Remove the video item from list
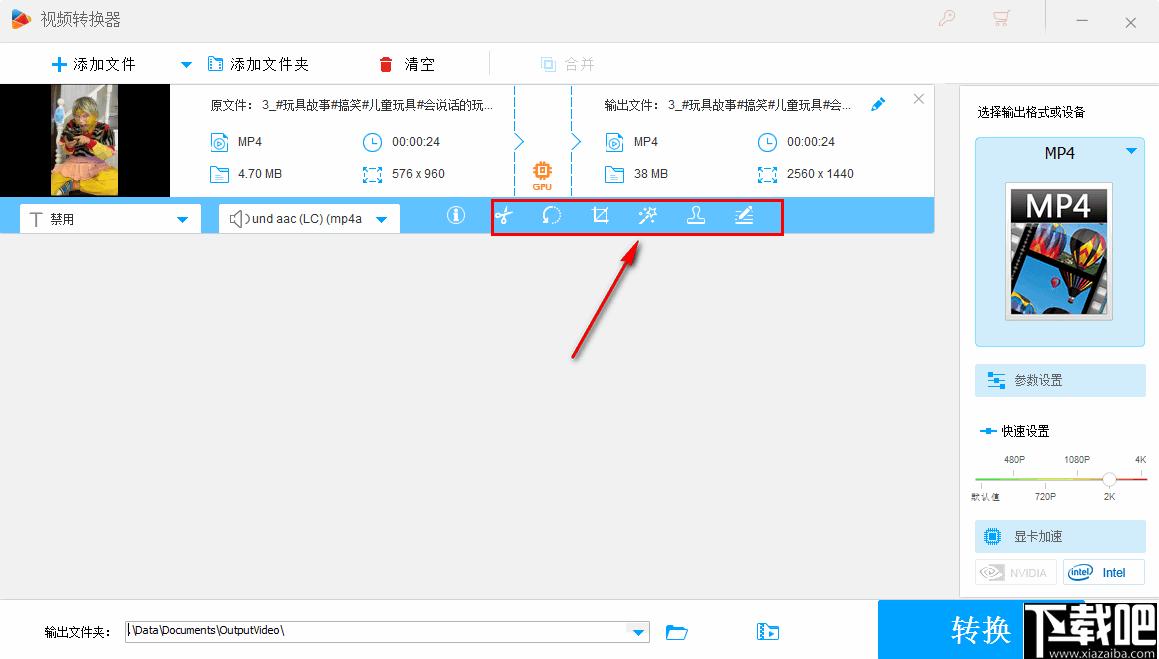This screenshot has width=1159, height=659. (919, 99)
